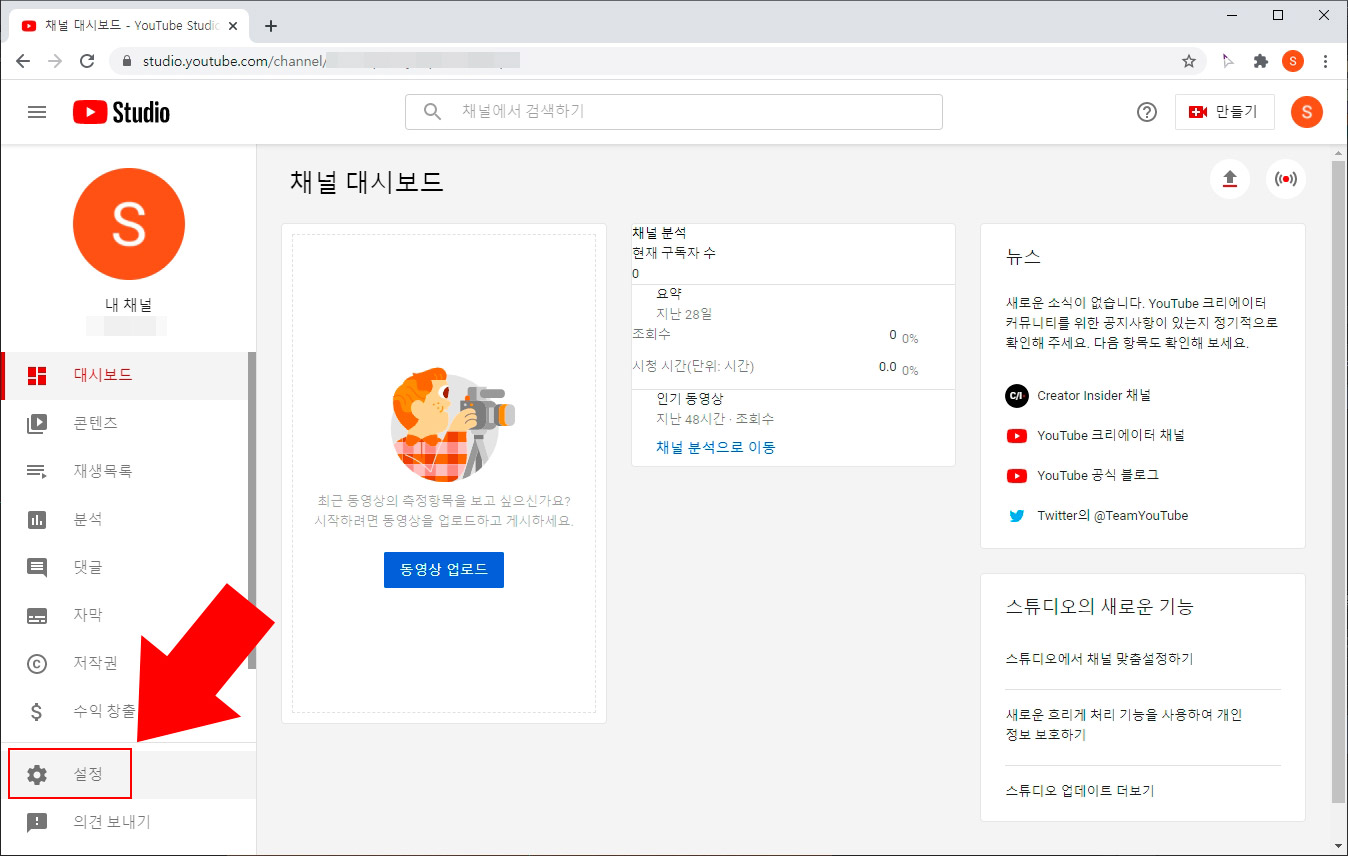Open the 수익 창출 monetization dollar icon

pyautogui.click(x=37, y=711)
